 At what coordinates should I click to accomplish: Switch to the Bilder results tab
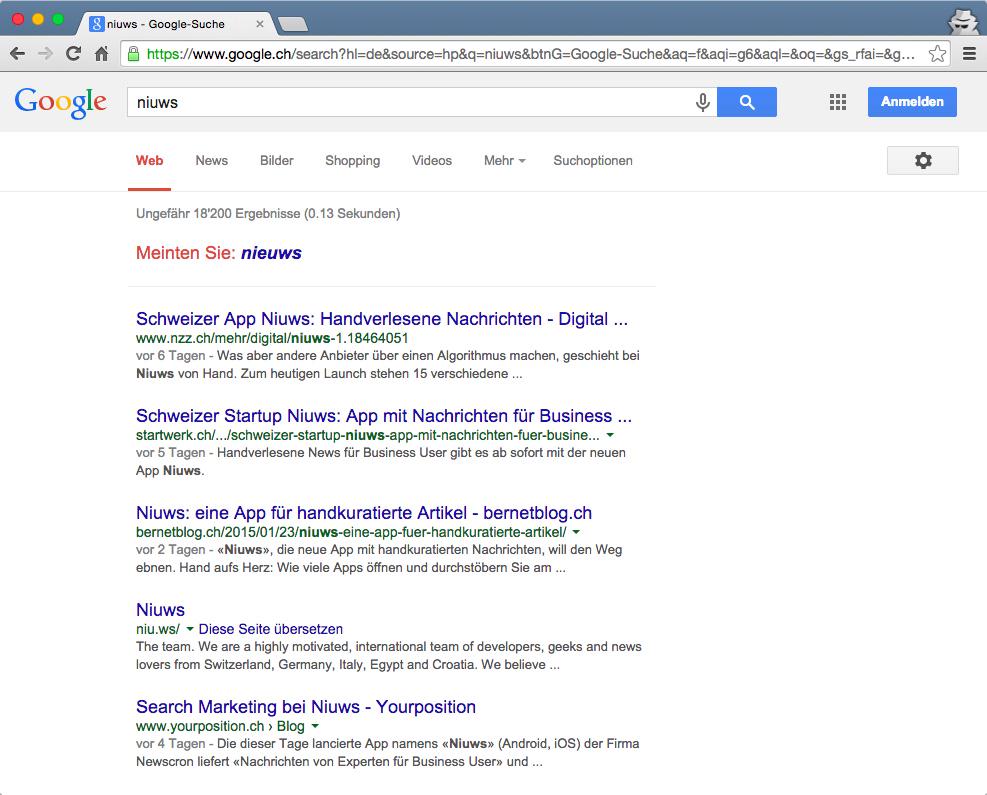pyautogui.click(x=277, y=161)
